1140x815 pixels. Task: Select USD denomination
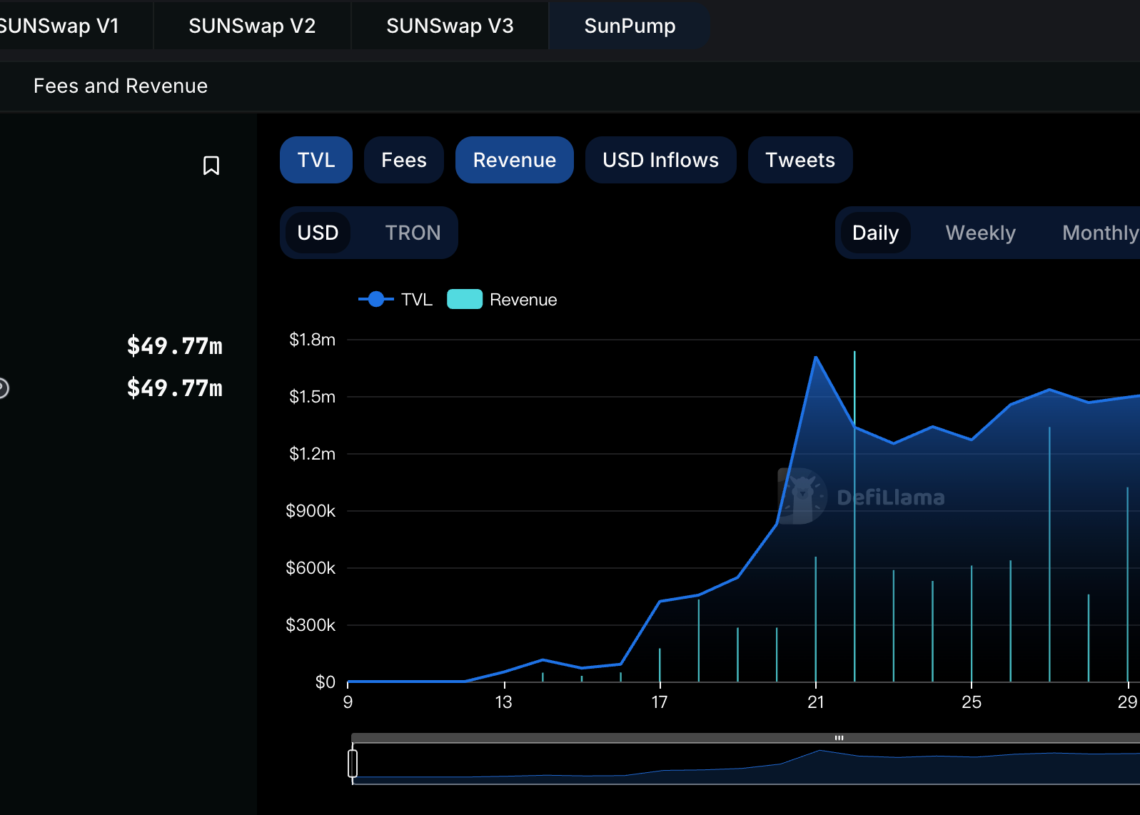[318, 233]
